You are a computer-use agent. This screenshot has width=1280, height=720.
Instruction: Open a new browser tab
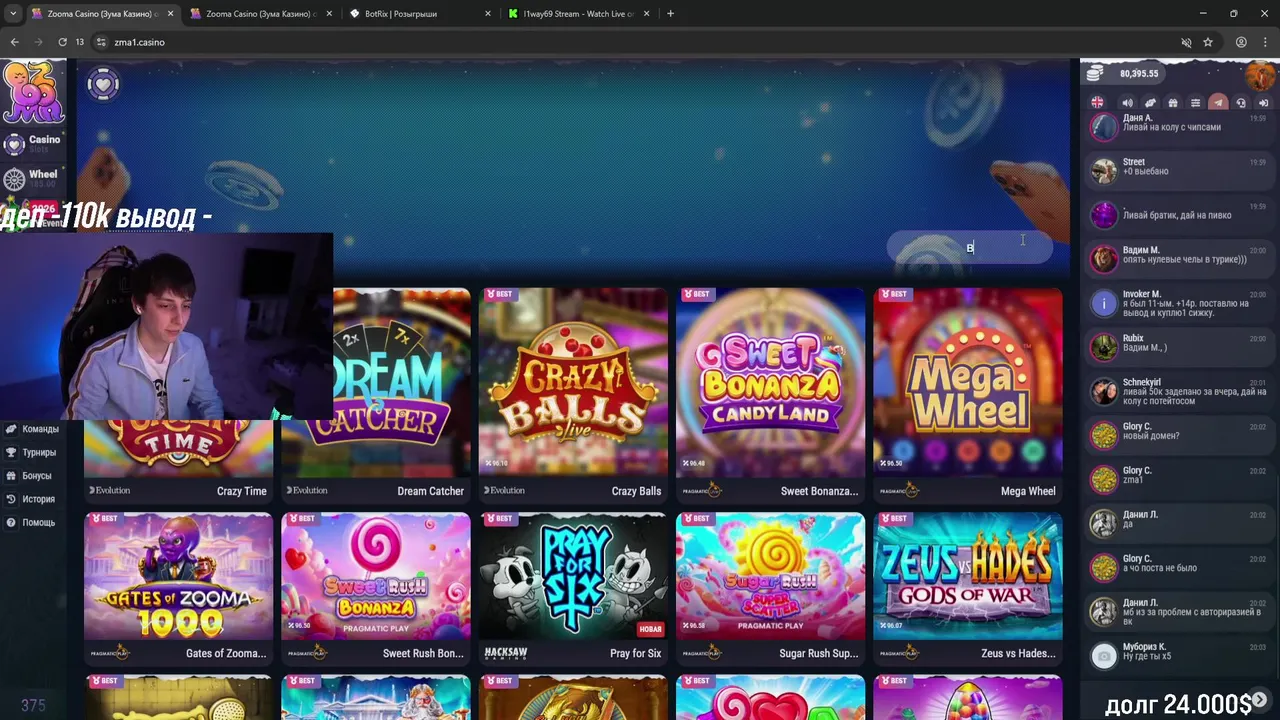pyautogui.click(x=670, y=14)
